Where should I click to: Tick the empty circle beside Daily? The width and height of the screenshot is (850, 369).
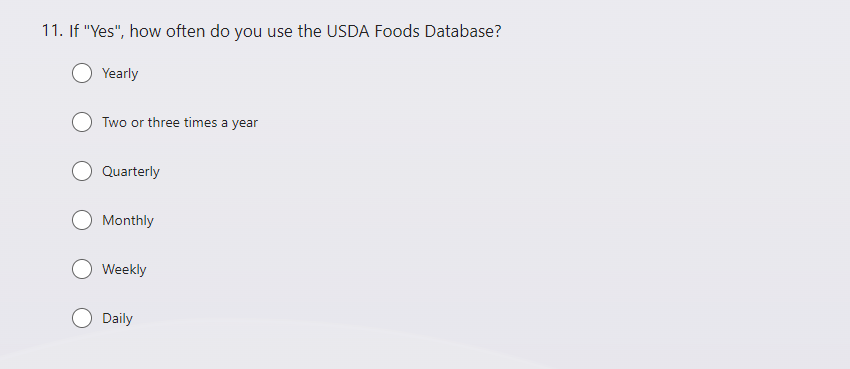point(82,318)
